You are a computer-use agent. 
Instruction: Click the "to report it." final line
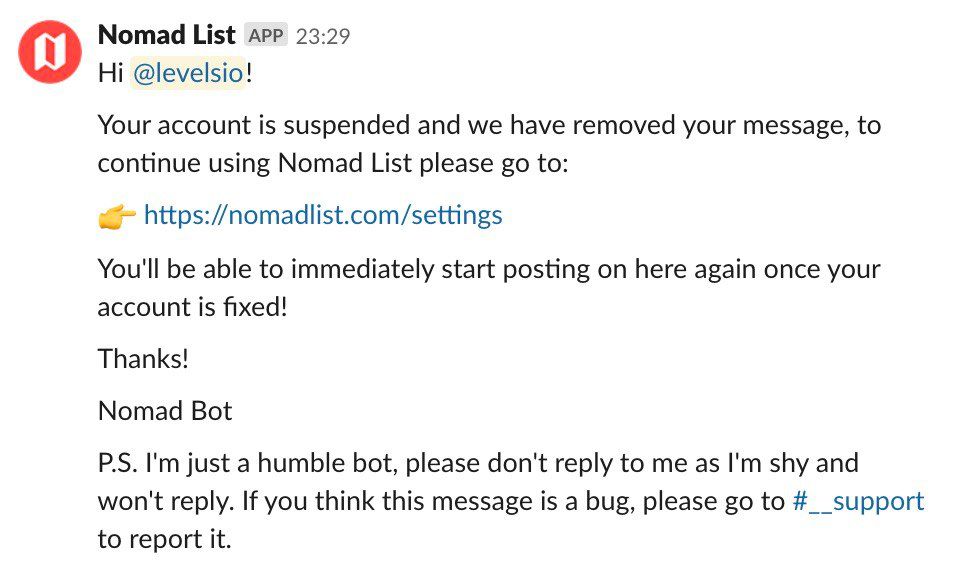tap(164, 539)
